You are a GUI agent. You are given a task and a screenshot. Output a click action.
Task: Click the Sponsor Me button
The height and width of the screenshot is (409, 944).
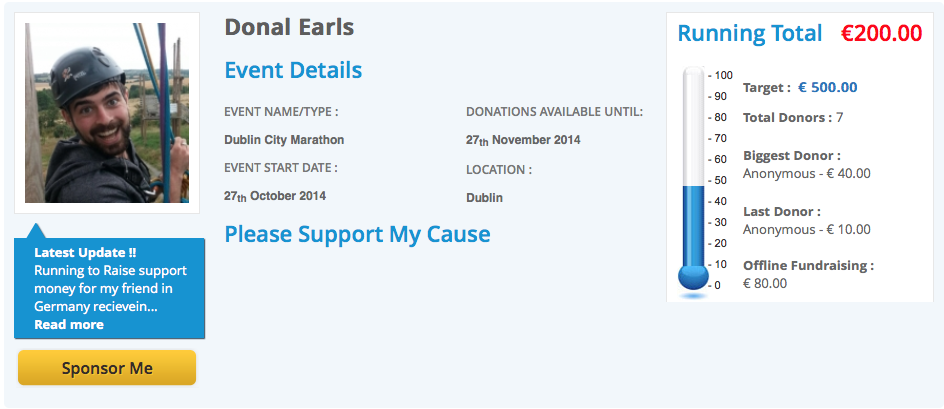click(x=107, y=368)
